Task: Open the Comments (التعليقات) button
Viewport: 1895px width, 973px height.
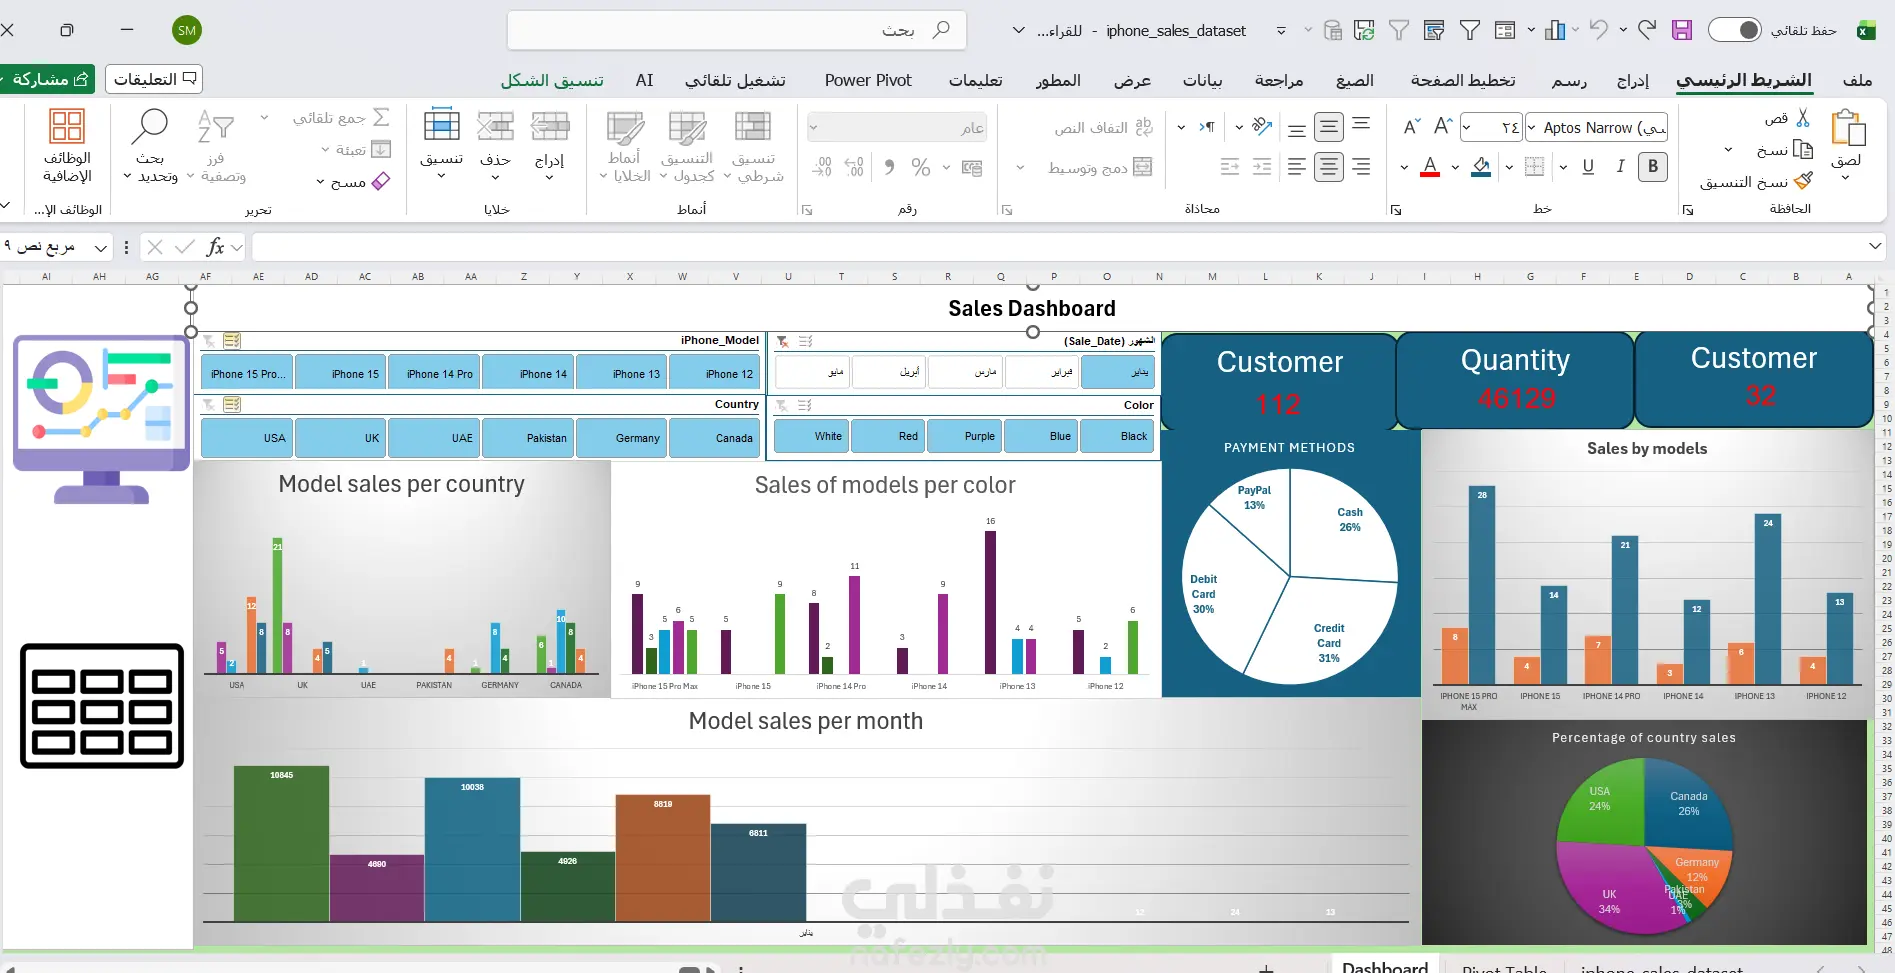Action: [153, 79]
